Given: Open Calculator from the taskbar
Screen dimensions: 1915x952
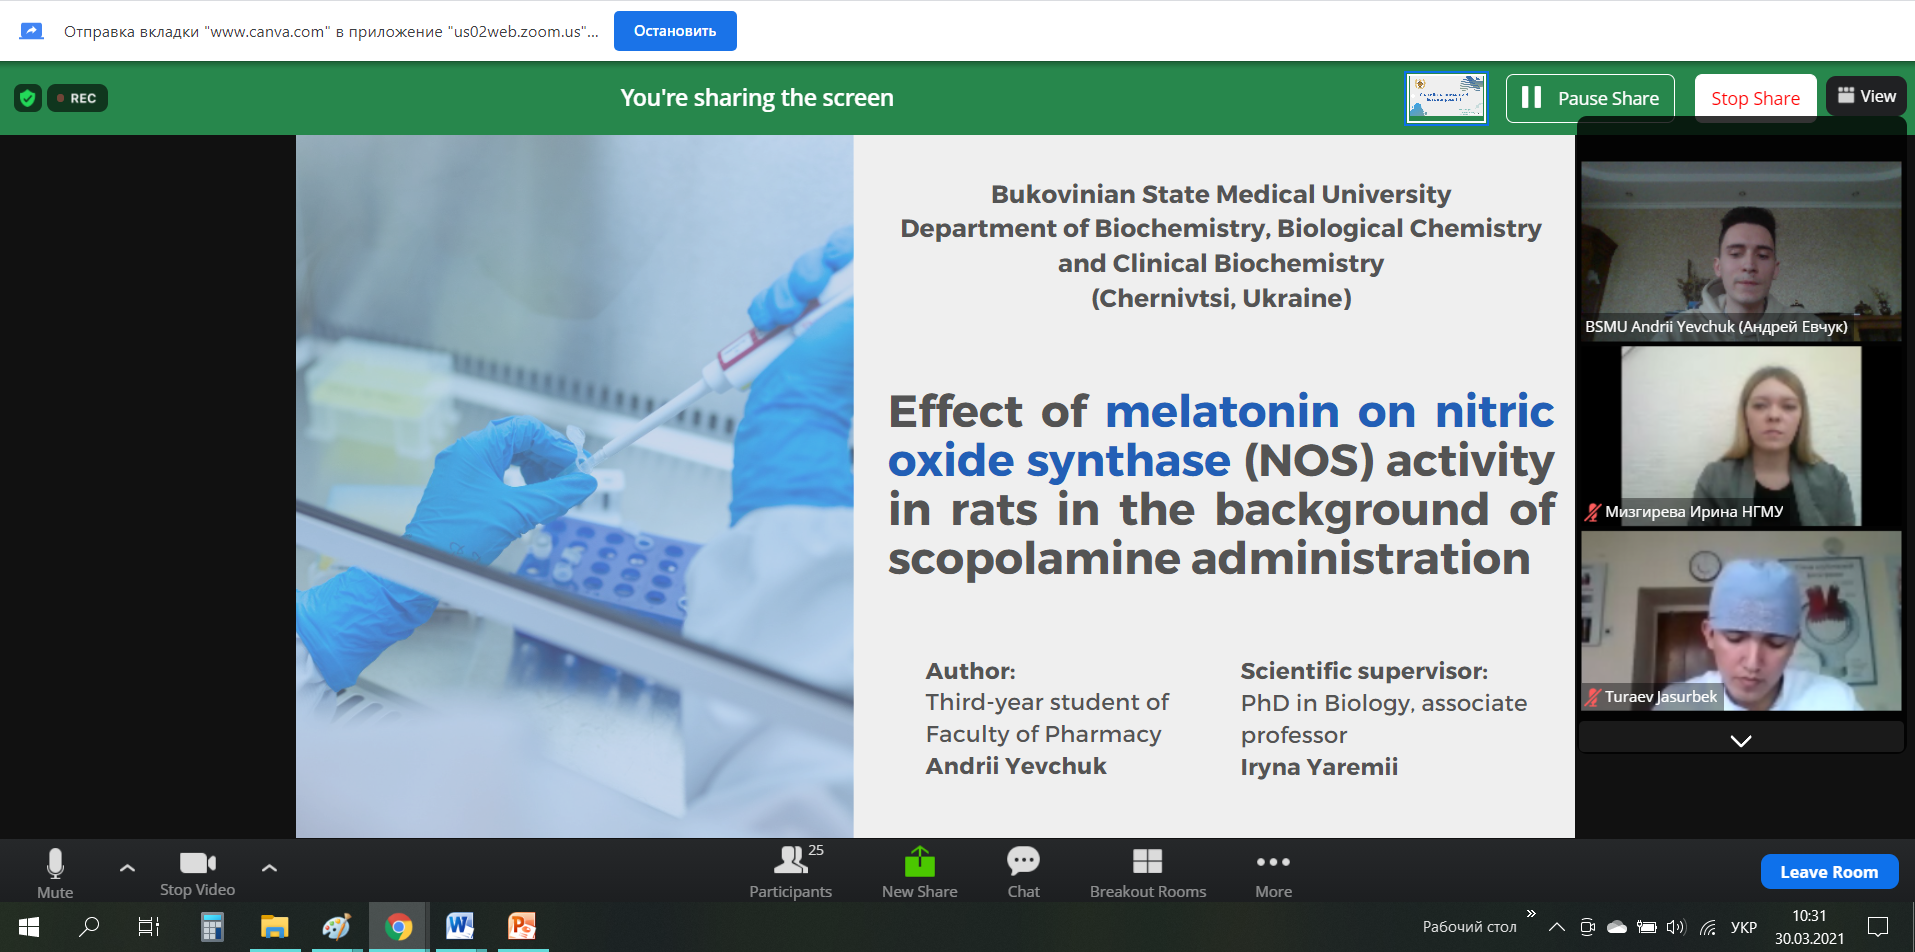Looking at the screenshot, I should point(212,927).
